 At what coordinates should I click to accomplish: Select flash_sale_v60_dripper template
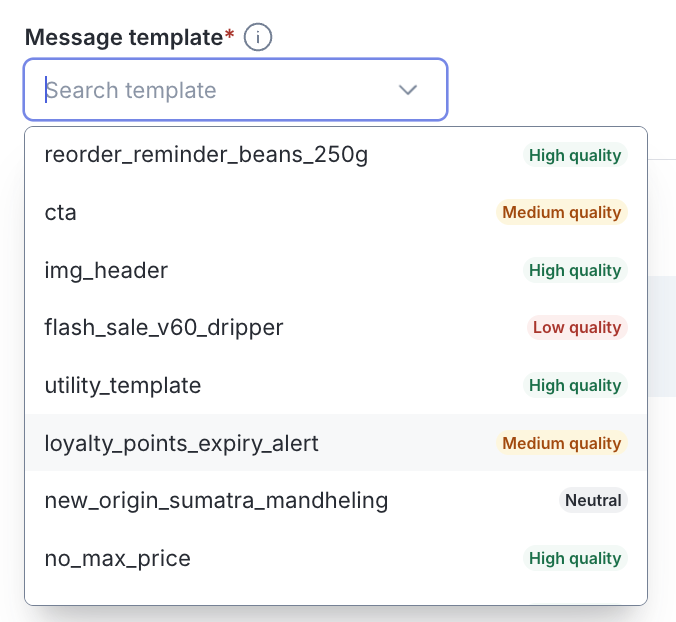tap(336, 328)
